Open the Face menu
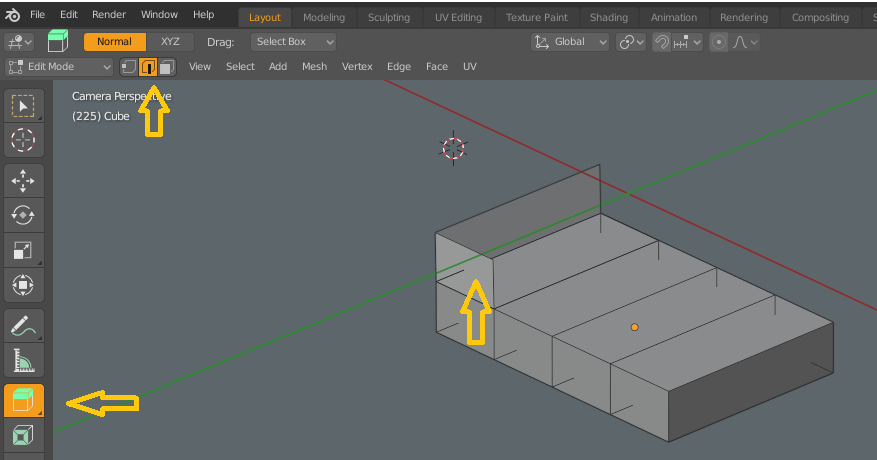This screenshot has width=877, height=460. click(x=437, y=67)
